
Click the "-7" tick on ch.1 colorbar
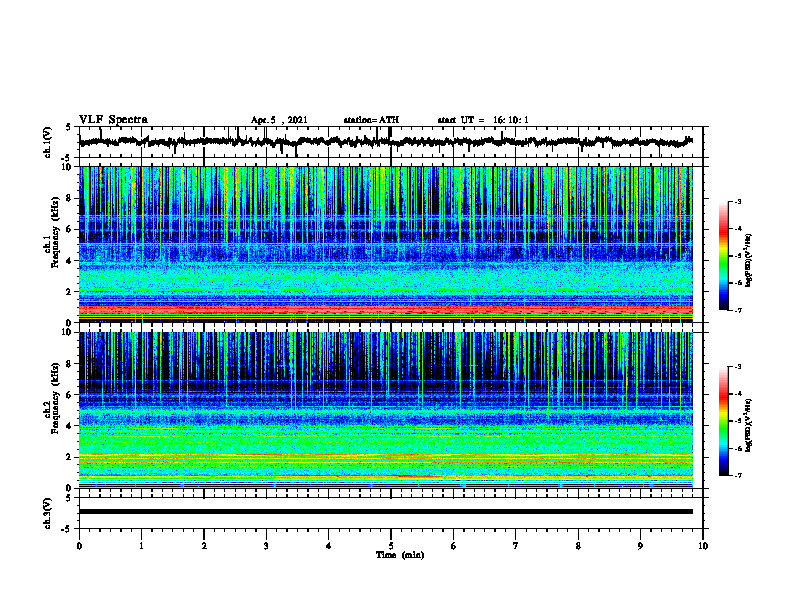point(738,310)
